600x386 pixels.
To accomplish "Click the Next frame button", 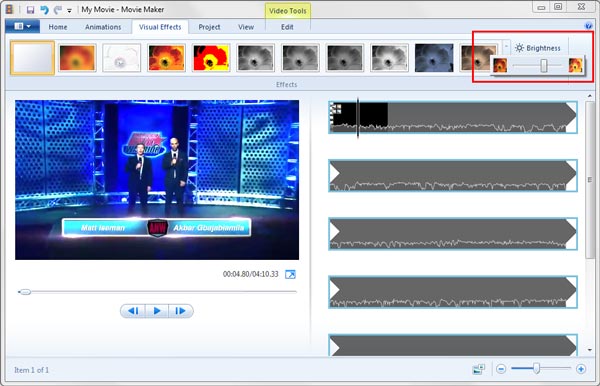I will tap(181, 311).
